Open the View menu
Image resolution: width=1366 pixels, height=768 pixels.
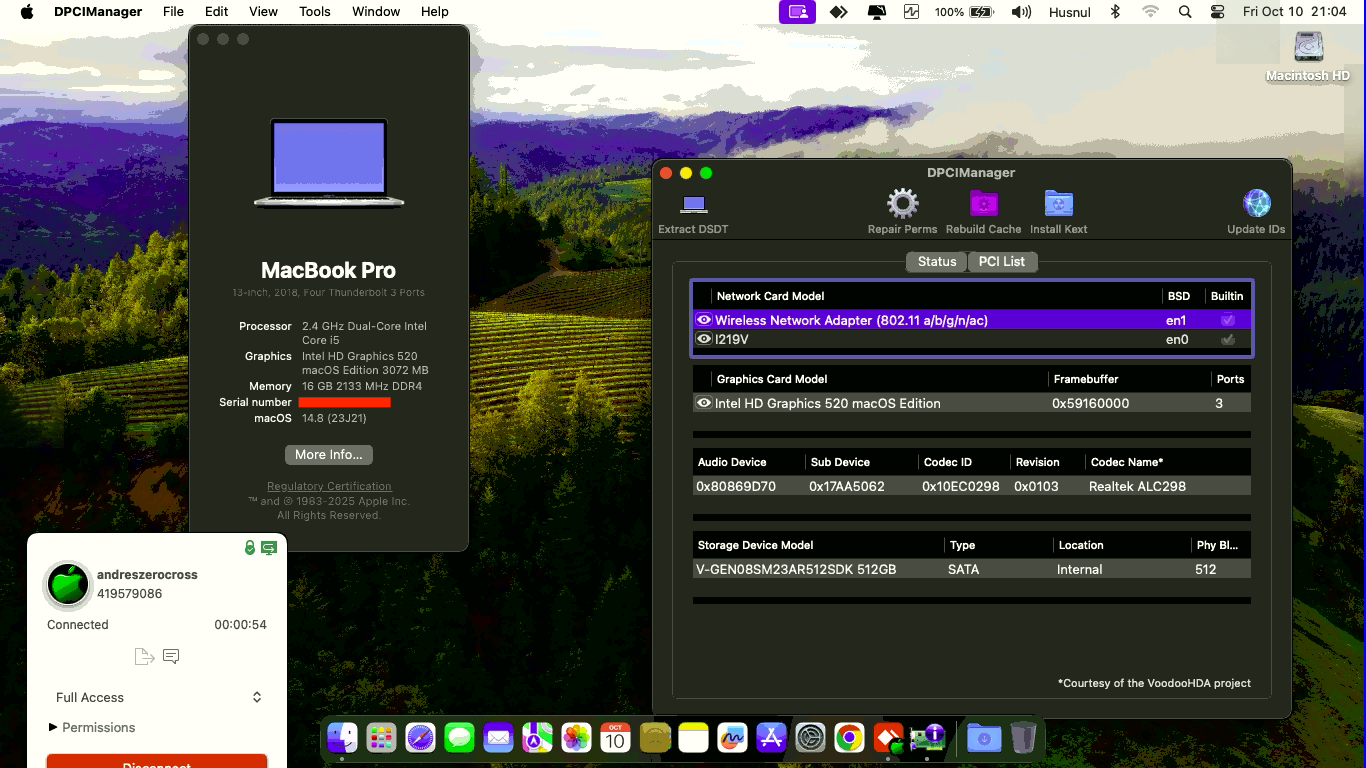tap(263, 12)
